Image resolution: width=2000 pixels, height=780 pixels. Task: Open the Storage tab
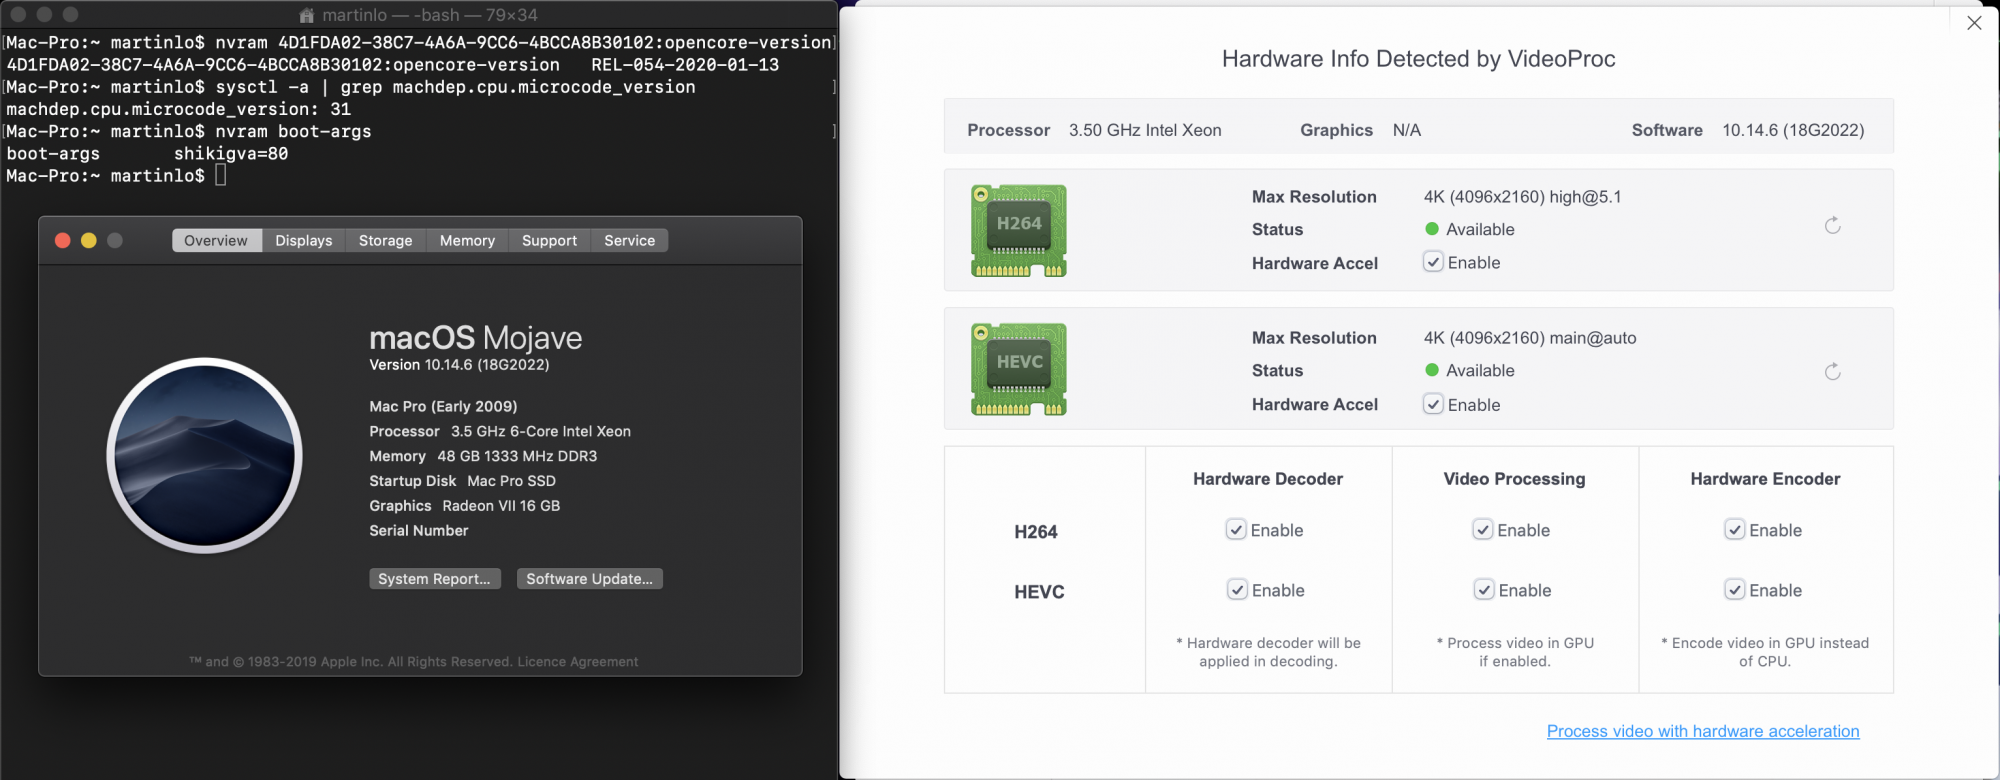[386, 240]
